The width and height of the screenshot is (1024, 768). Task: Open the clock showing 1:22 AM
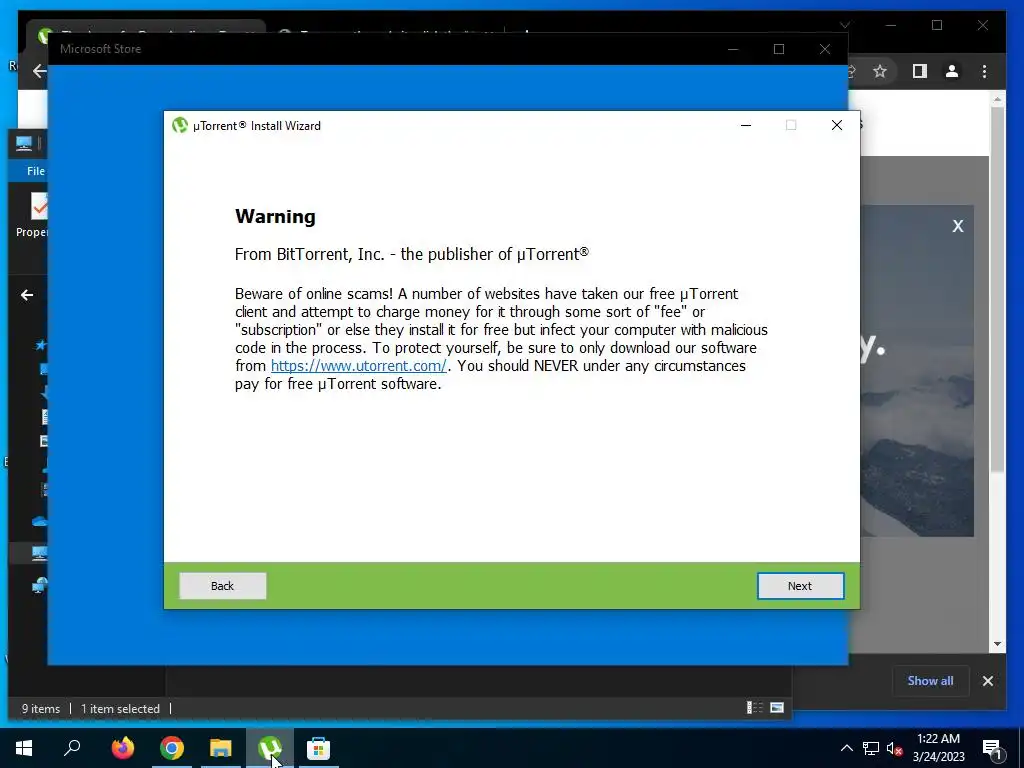pos(938,748)
